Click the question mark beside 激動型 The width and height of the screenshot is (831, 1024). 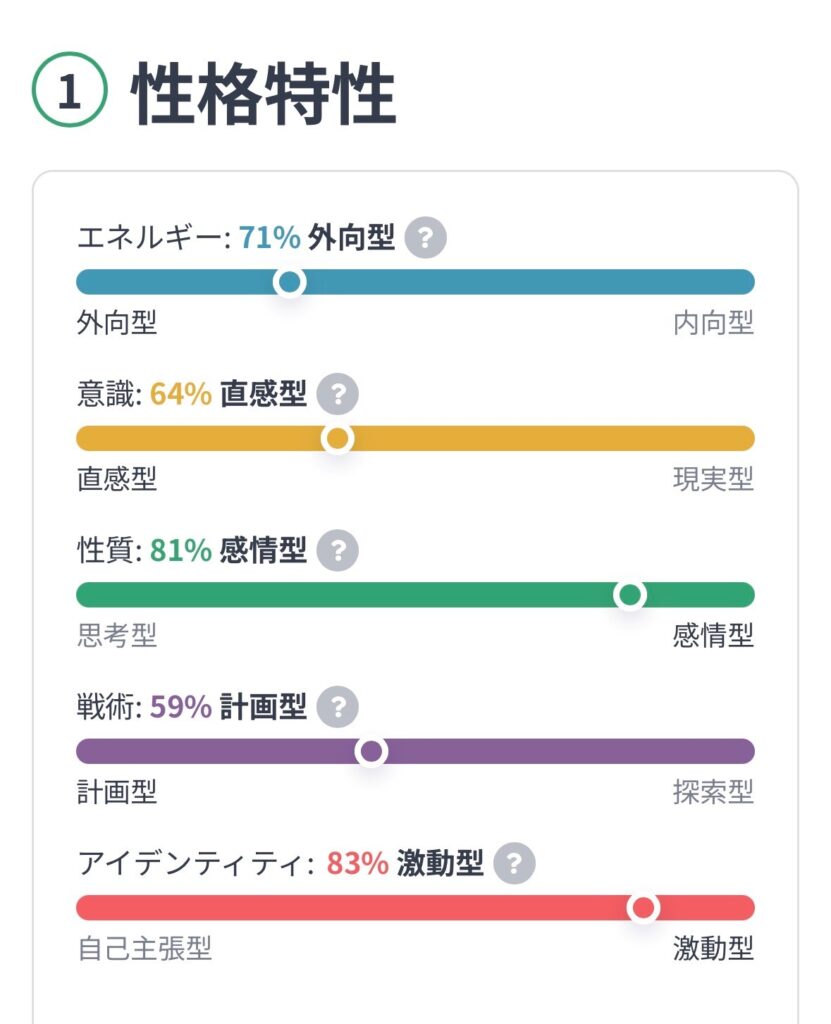click(x=515, y=864)
